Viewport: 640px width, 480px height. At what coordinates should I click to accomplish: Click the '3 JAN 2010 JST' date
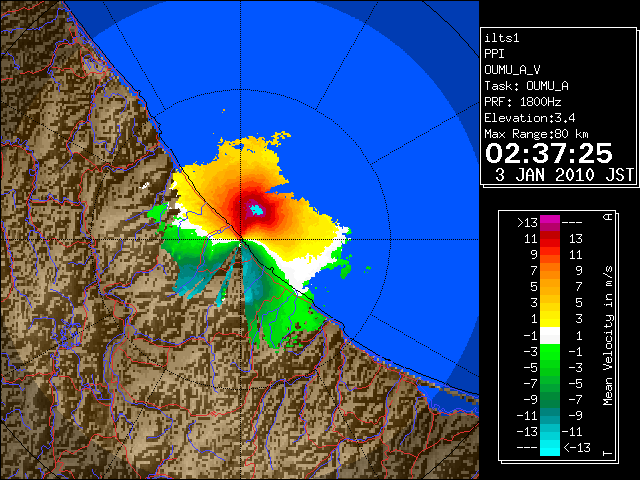(564, 175)
